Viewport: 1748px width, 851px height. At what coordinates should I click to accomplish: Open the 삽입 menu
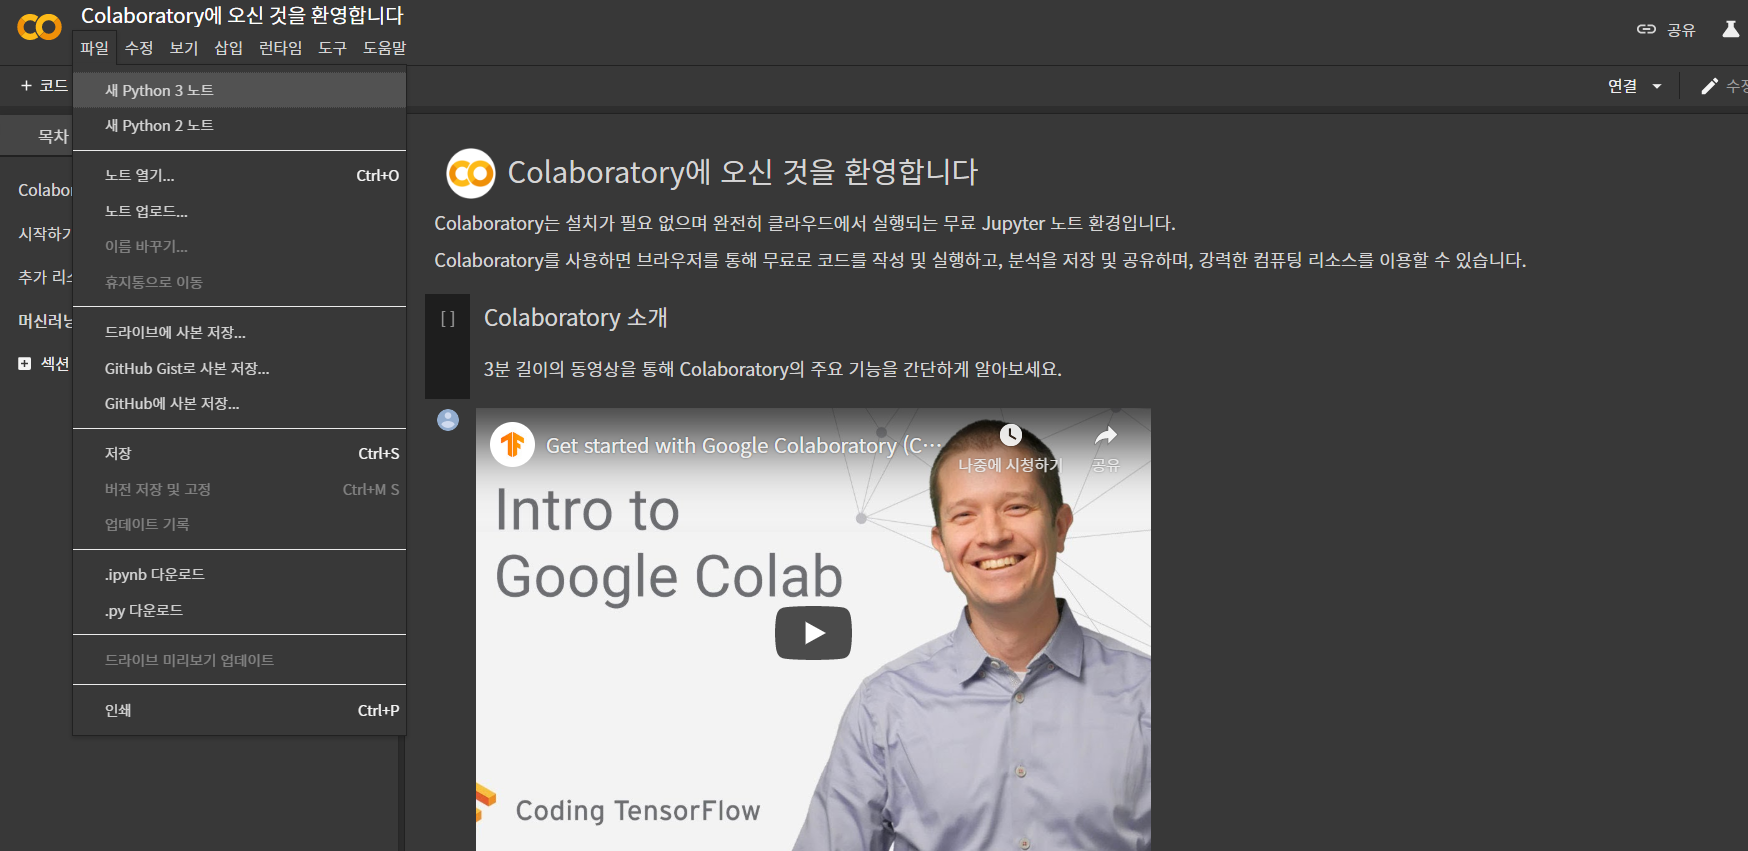tap(229, 48)
